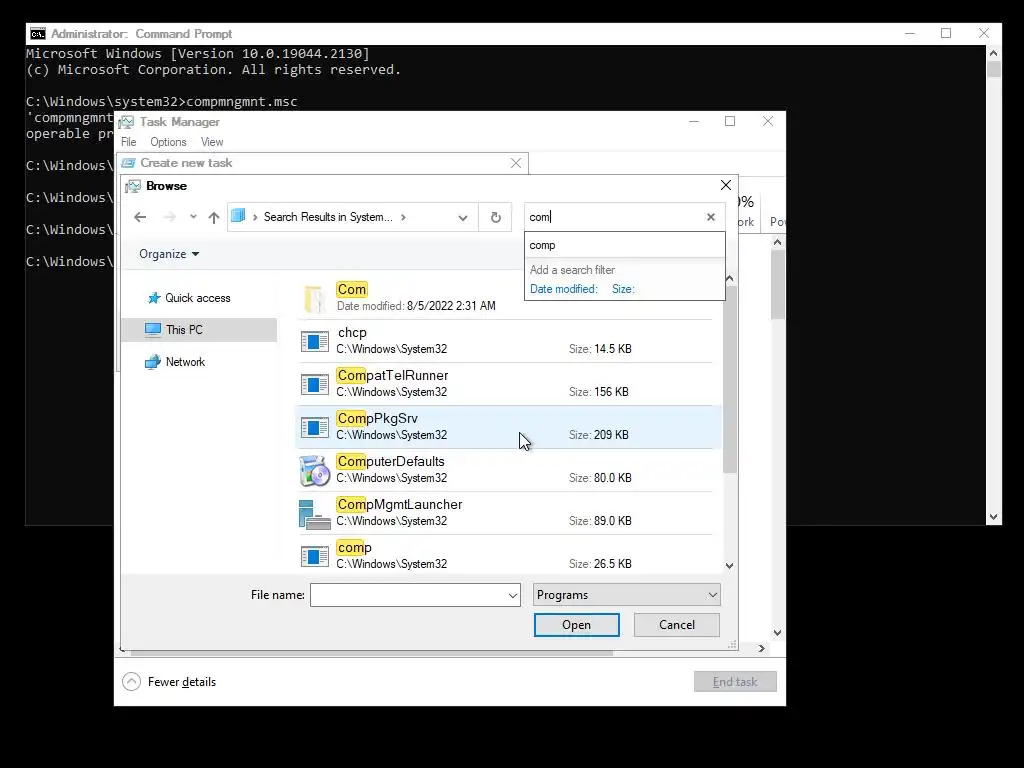Click the ComputerDefaults icon

point(314,470)
